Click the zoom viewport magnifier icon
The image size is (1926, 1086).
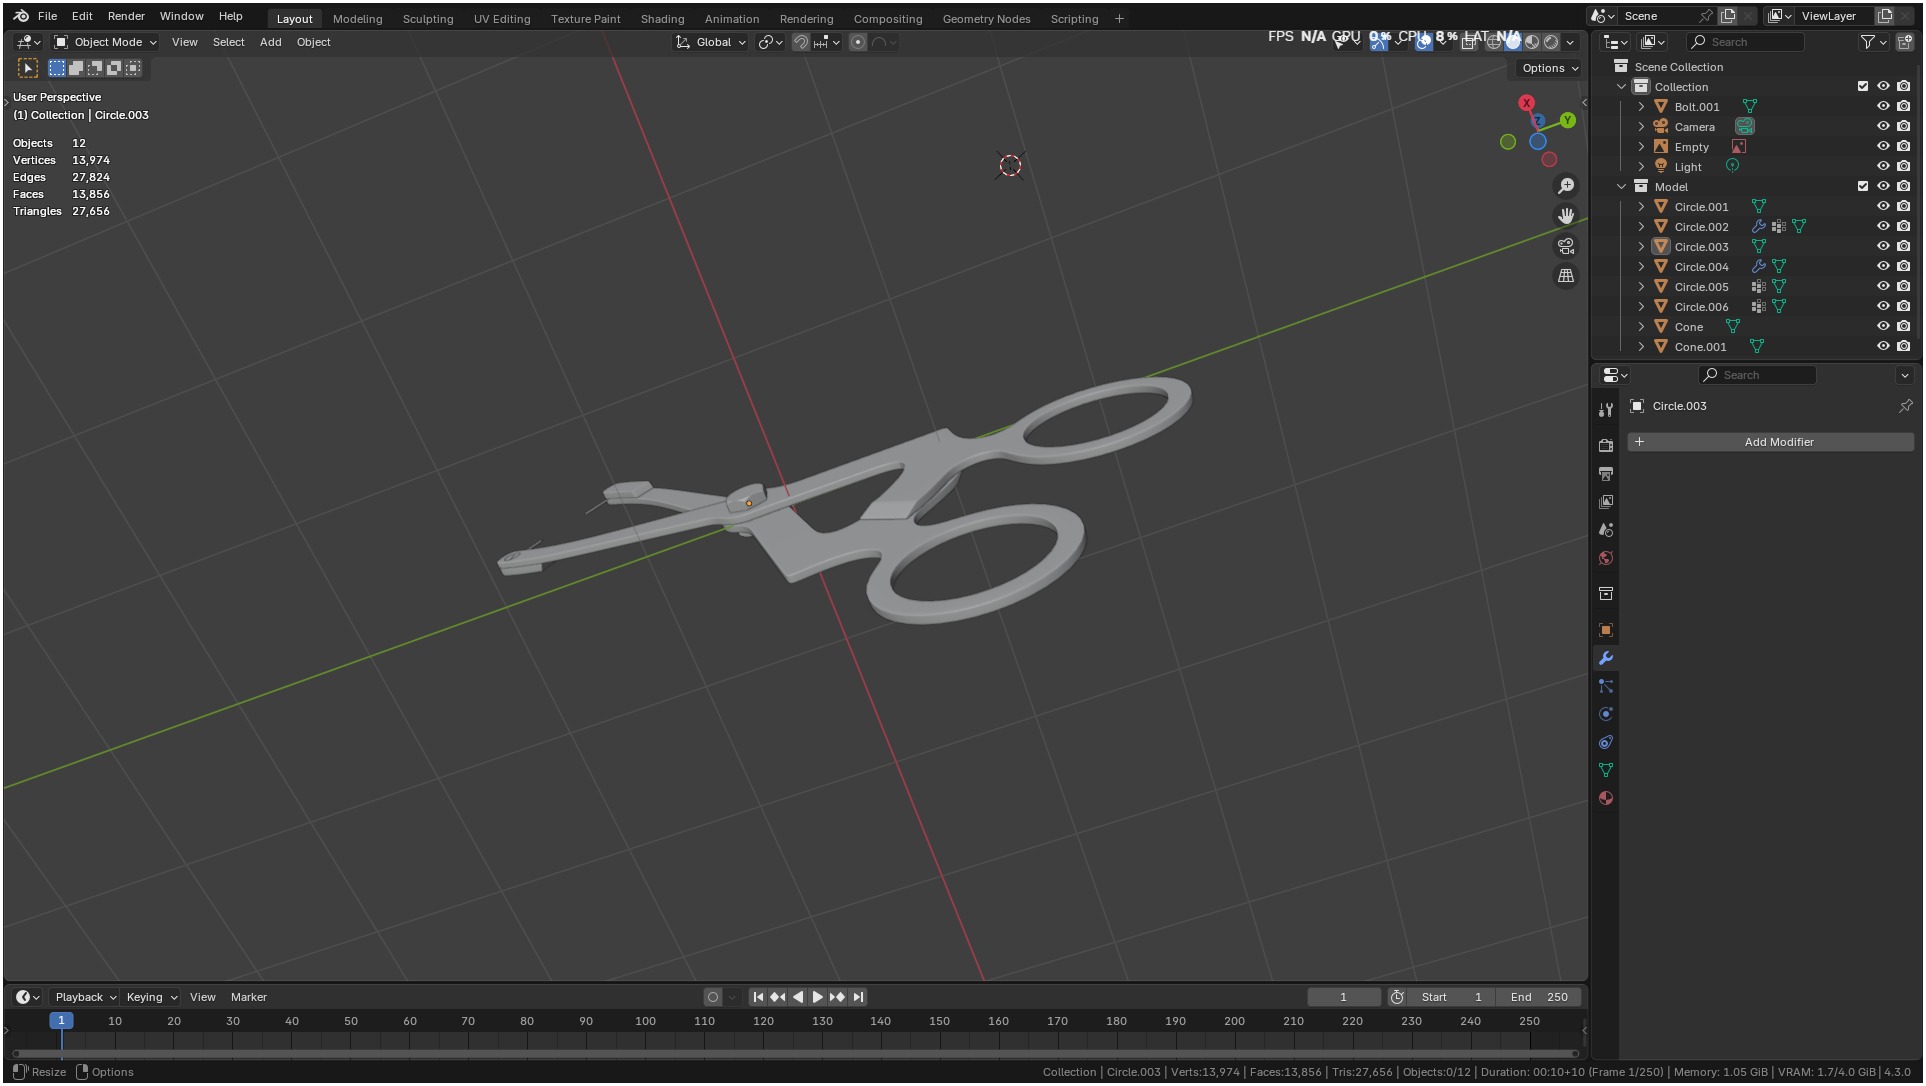pyautogui.click(x=1566, y=187)
